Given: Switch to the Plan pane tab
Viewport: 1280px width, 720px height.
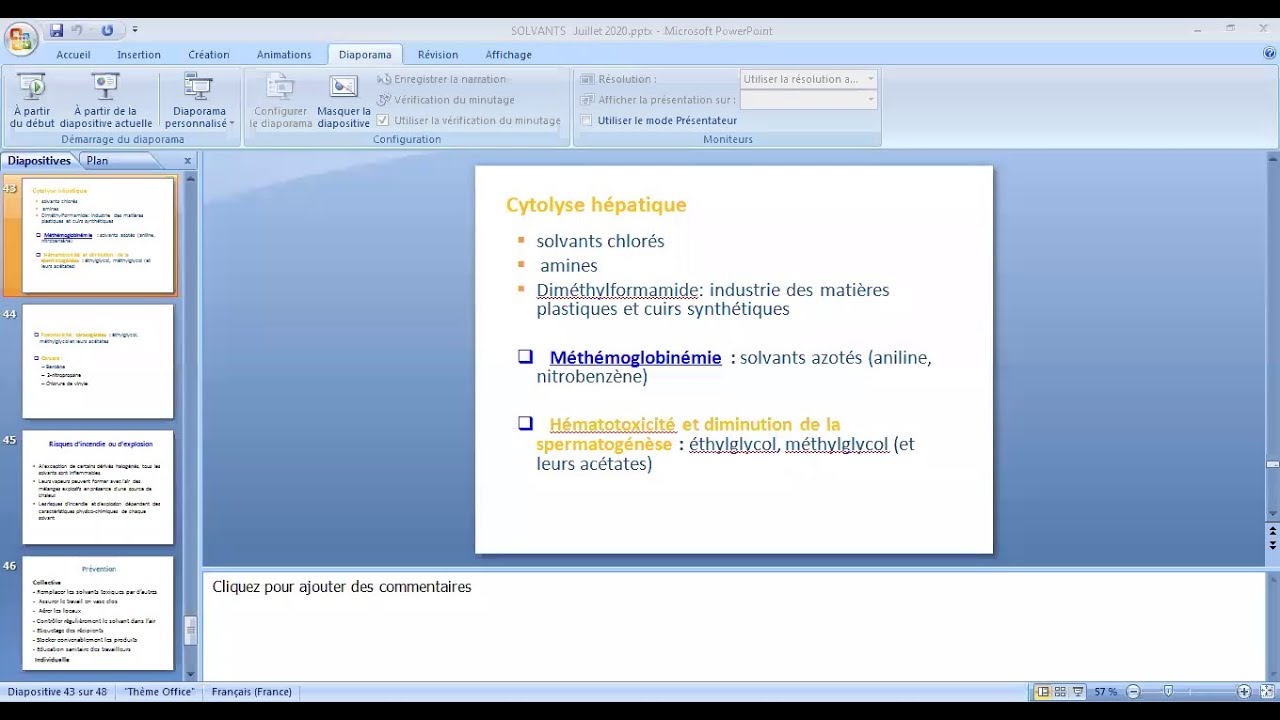Looking at the screenshot, I should pyautogui.click(x=97, y=160).
